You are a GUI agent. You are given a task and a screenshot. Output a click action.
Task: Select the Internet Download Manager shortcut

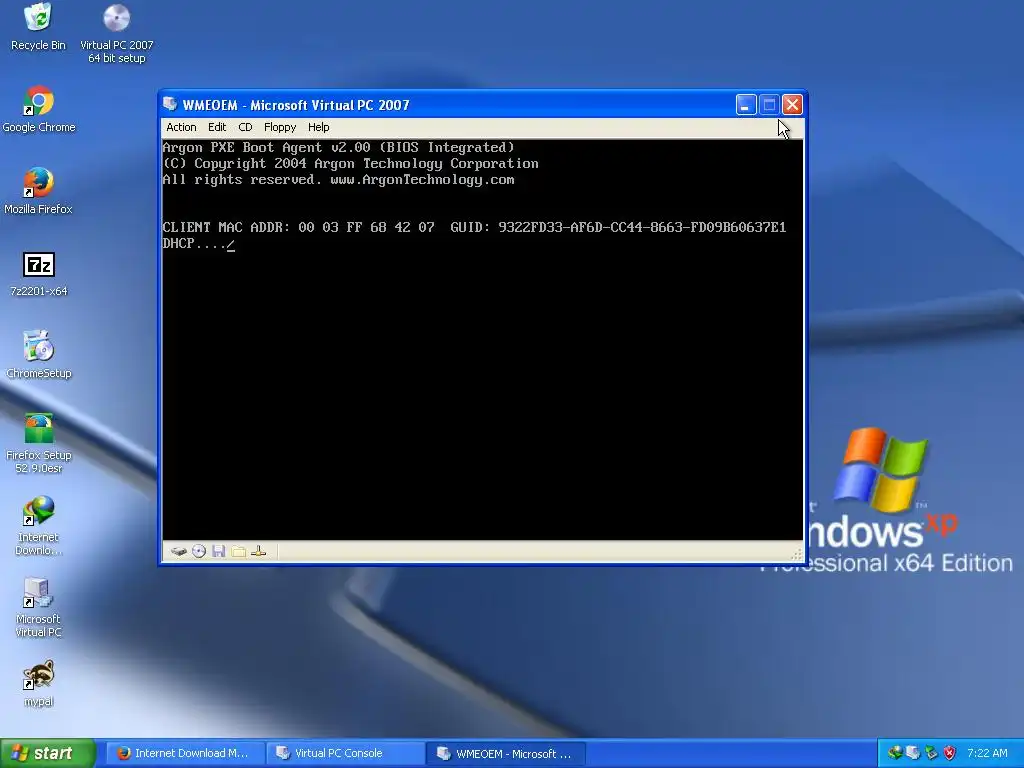[x=39, y=526]
